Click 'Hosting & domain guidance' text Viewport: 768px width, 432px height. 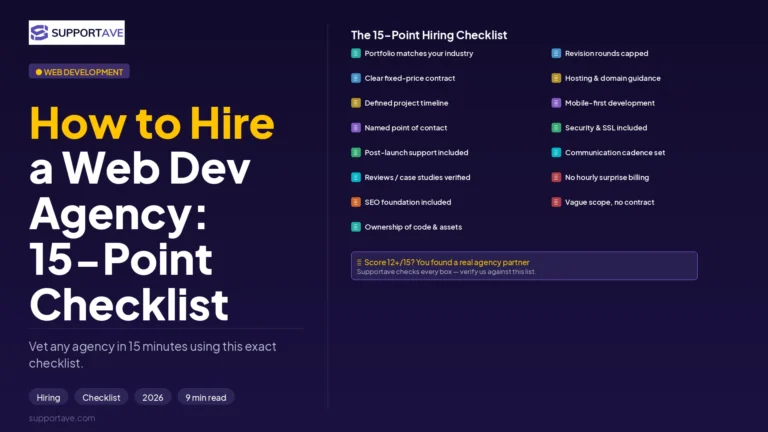(613, 78)
